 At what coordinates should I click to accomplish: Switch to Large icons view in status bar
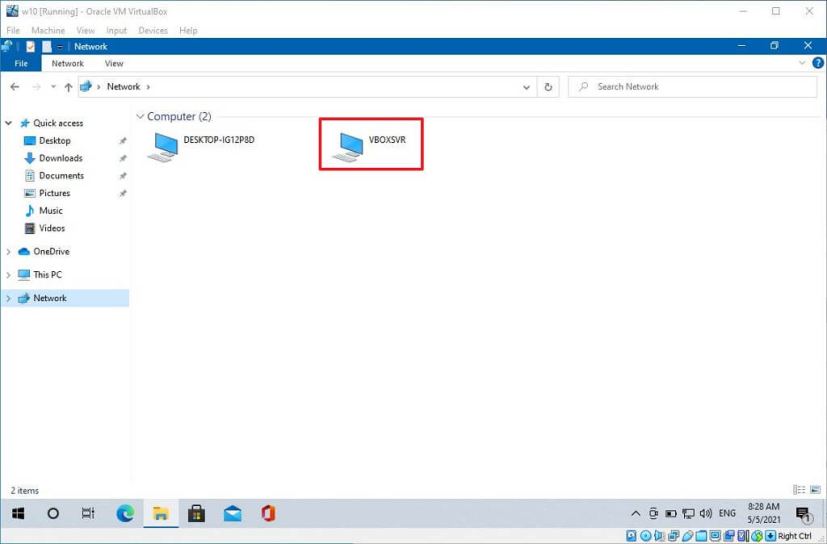click(815, 490)
